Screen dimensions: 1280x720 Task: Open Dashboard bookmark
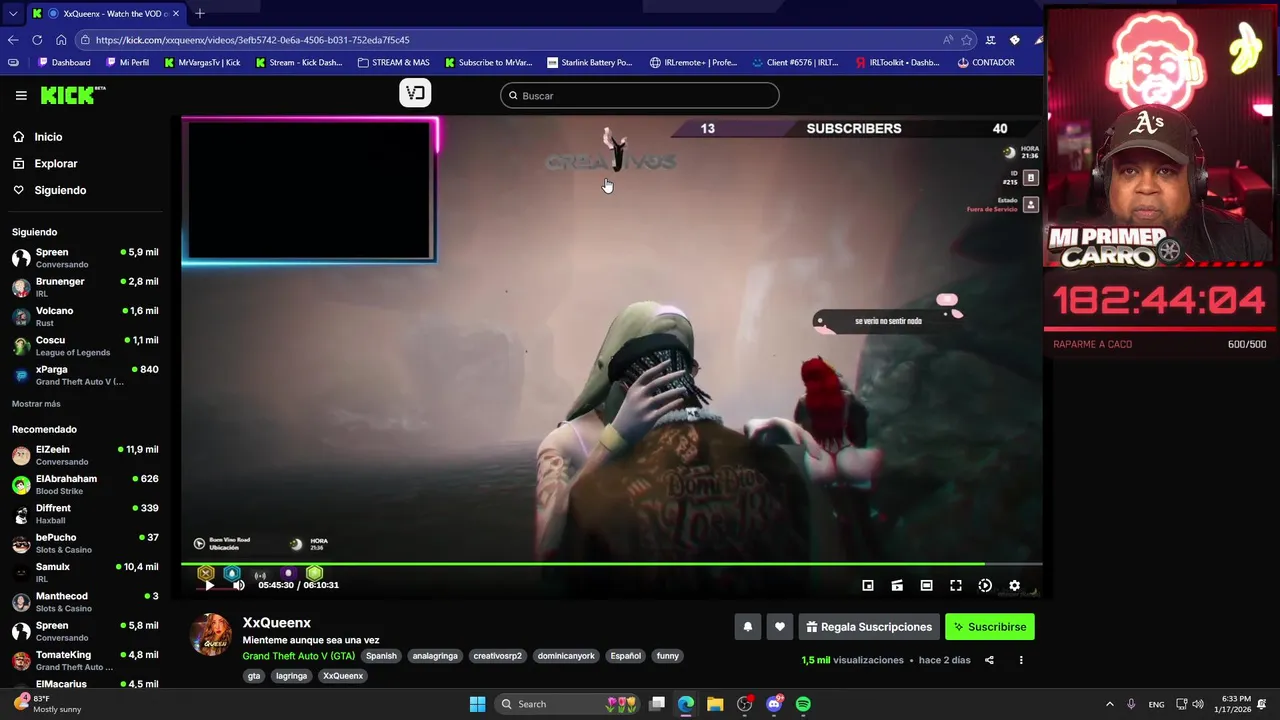pos(64,62)
